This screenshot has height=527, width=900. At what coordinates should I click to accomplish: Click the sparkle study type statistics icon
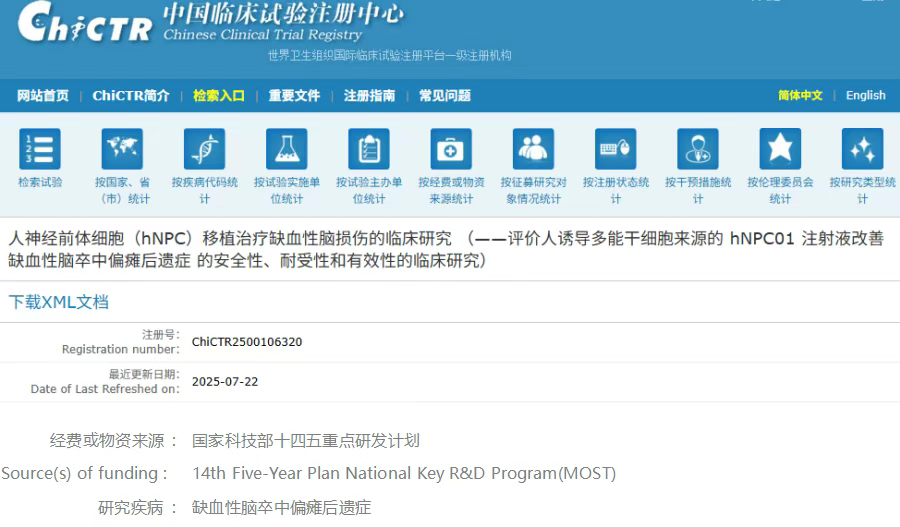pyautogui.click(x=862, y=149)
